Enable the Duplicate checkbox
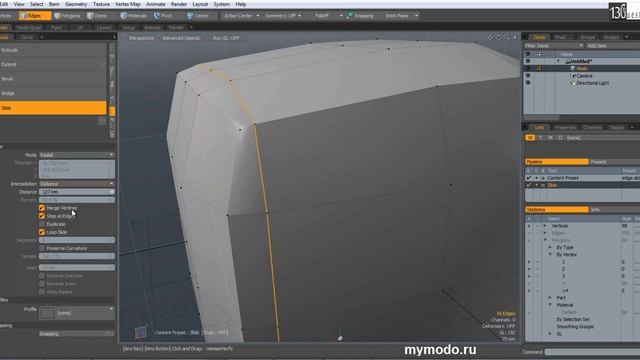640x360 pixels. click(42, 224)
